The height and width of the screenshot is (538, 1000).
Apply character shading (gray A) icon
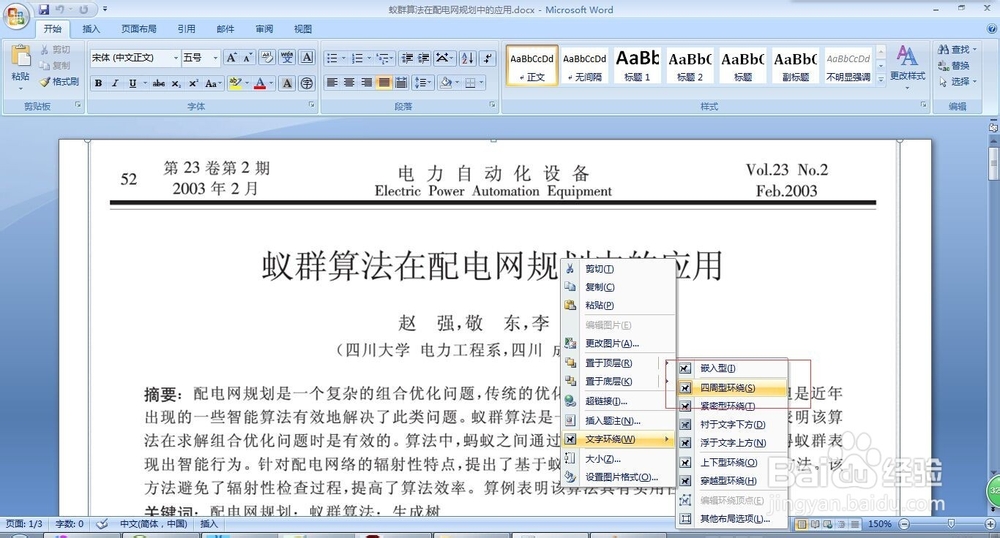(287, 83)
